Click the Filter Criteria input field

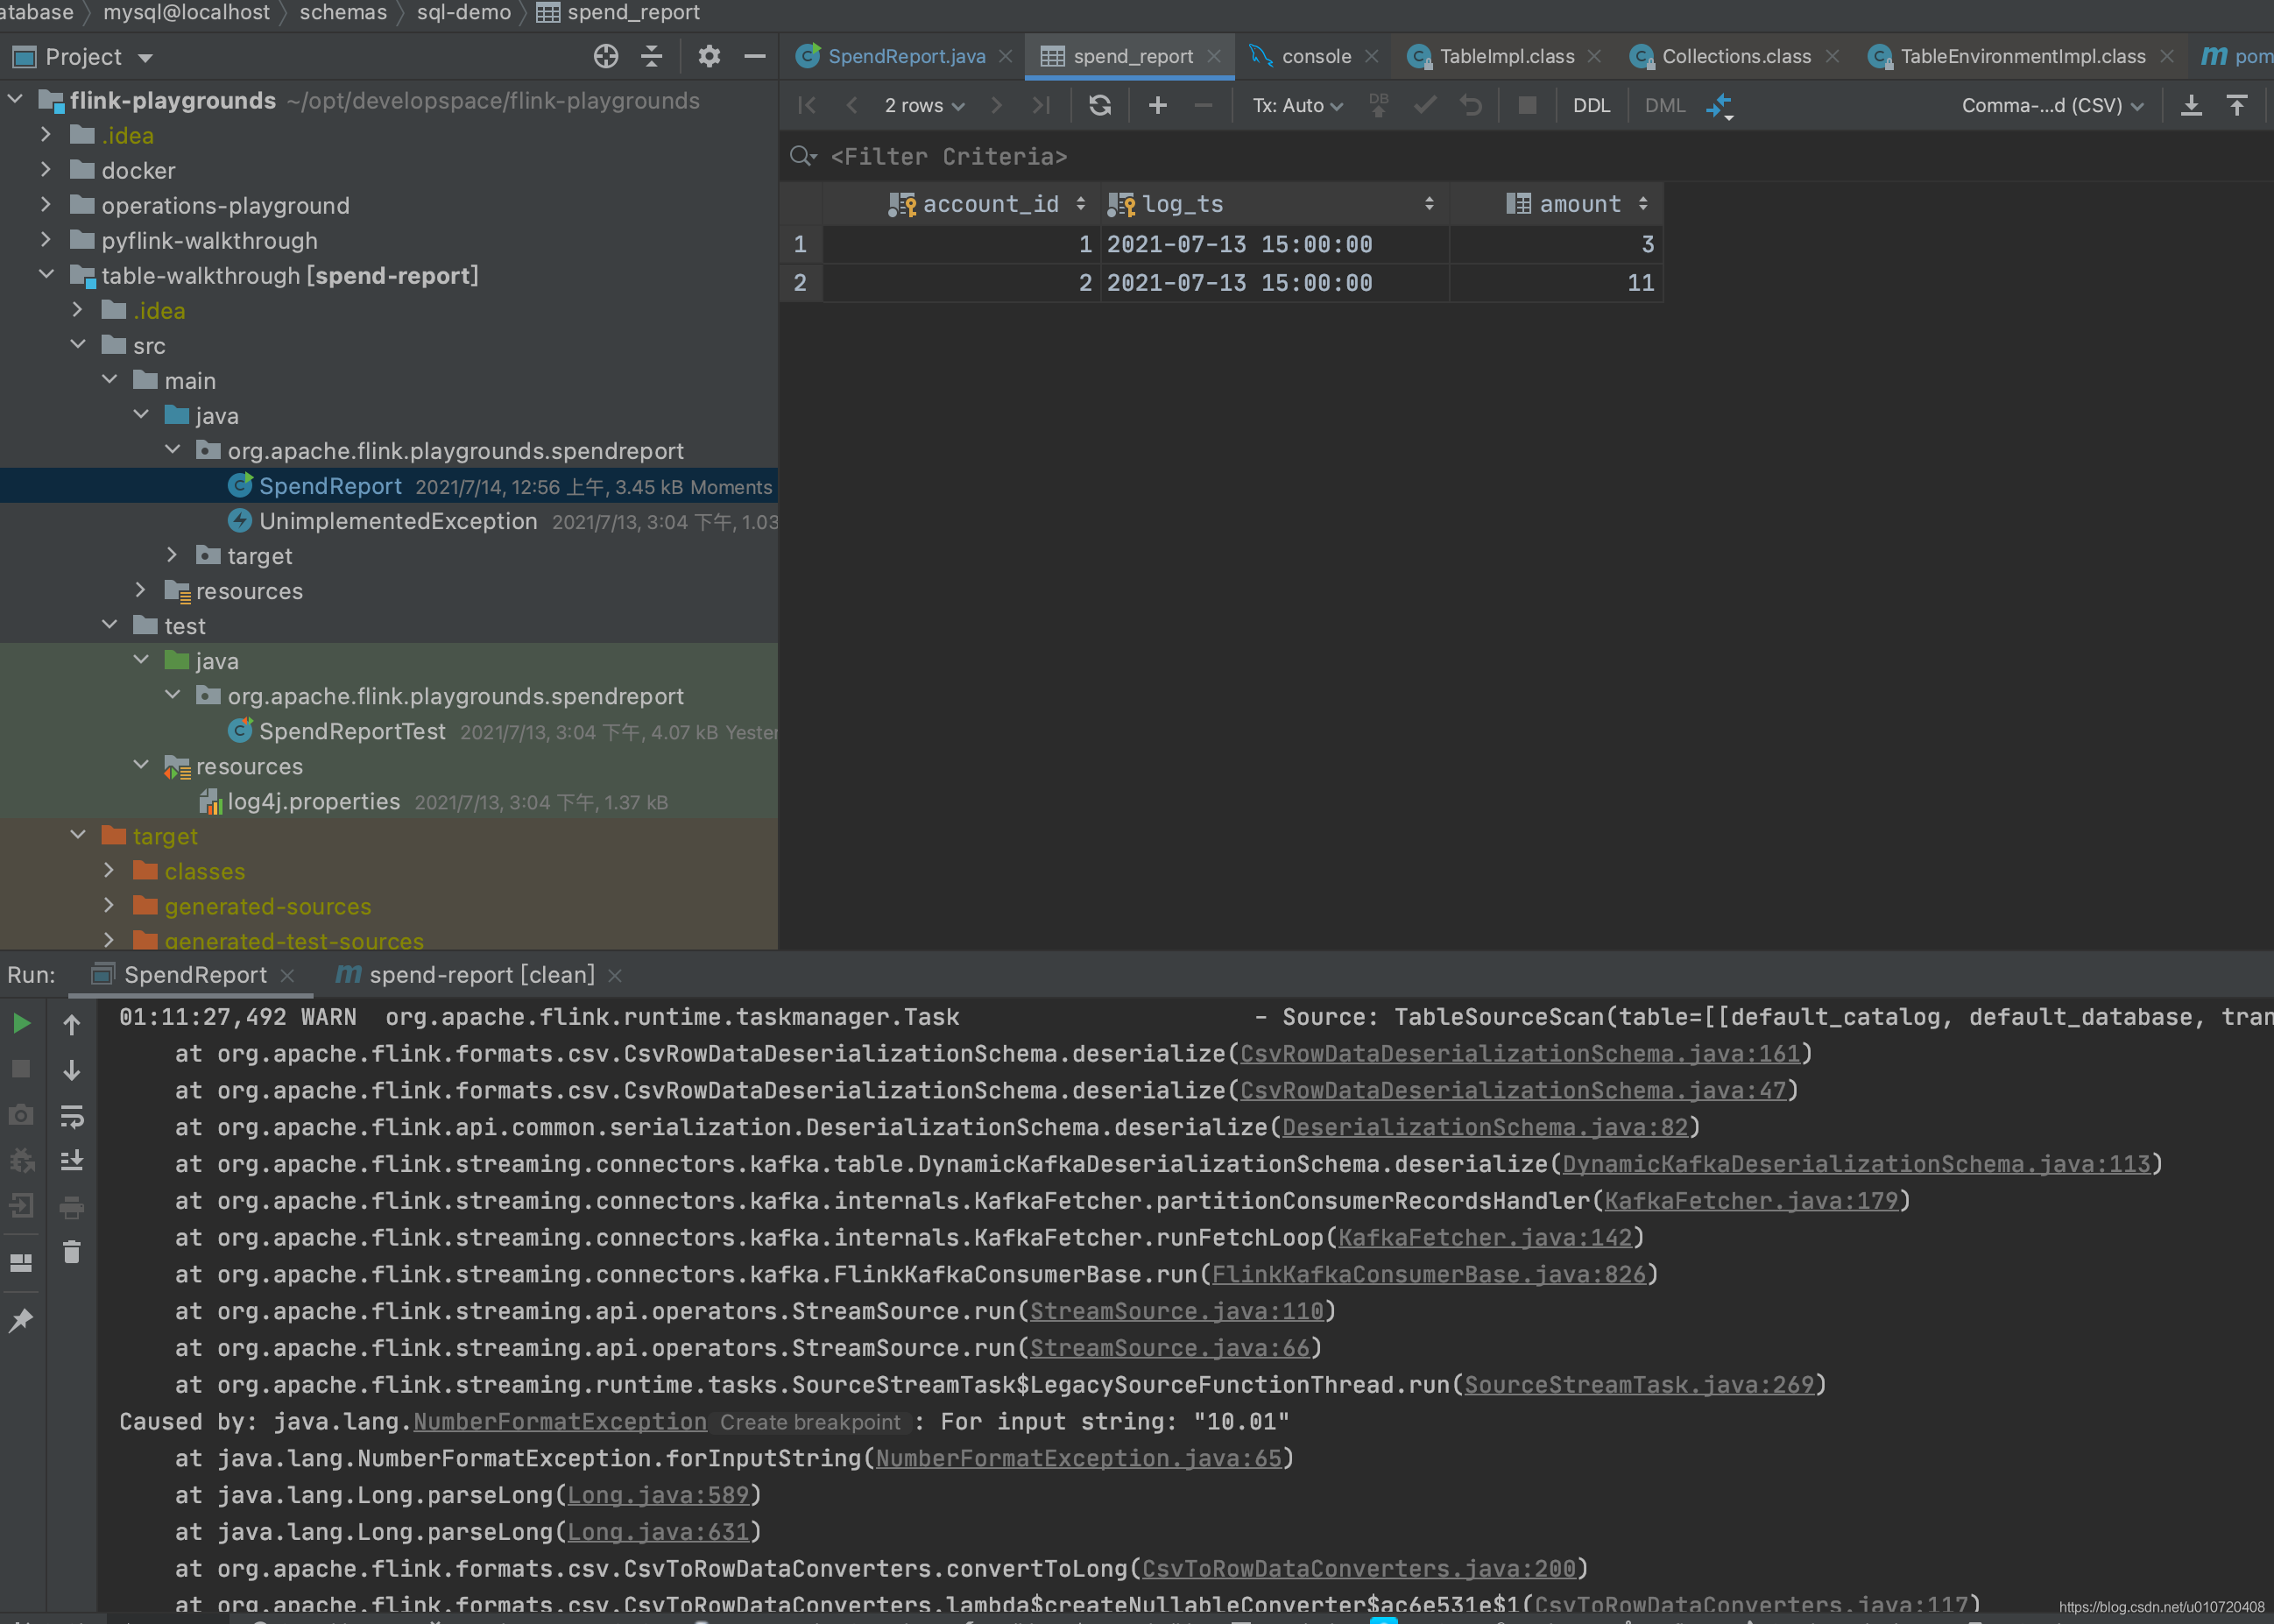point(948,157)
